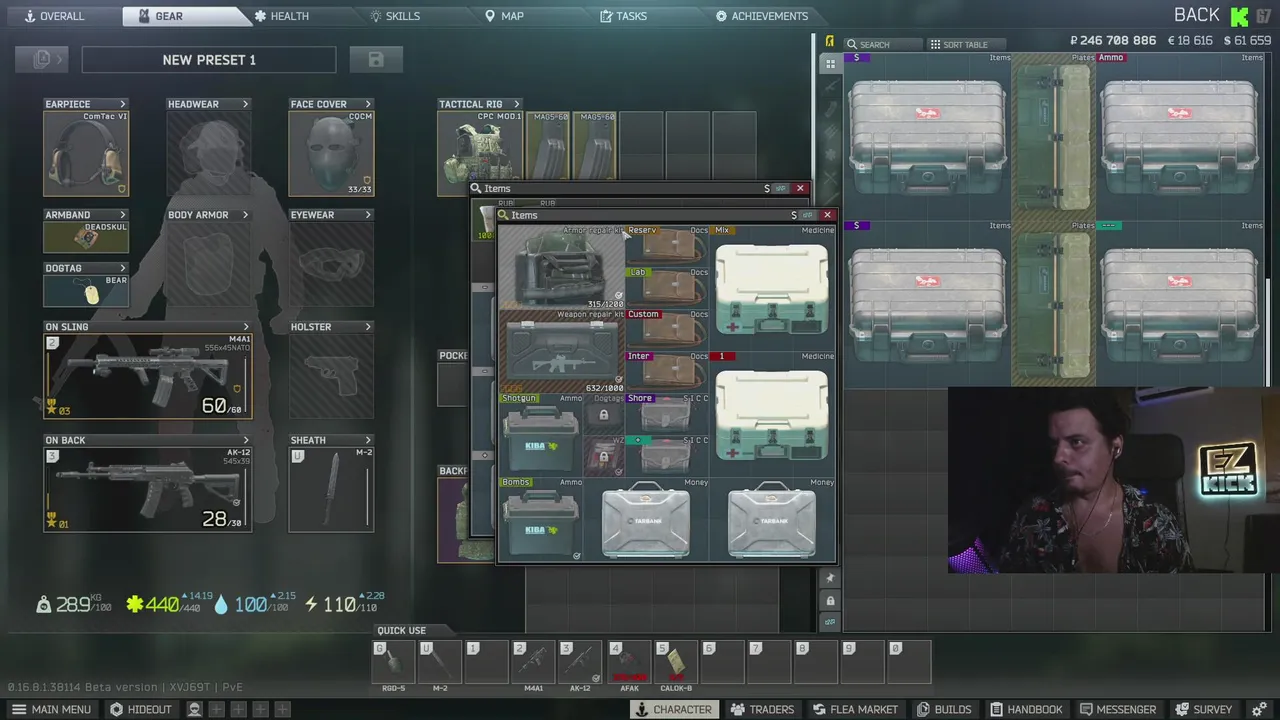Open the Ammo-tagged items case in stash
This screenshot has height=720, width=1280.
coord(1181,135)
